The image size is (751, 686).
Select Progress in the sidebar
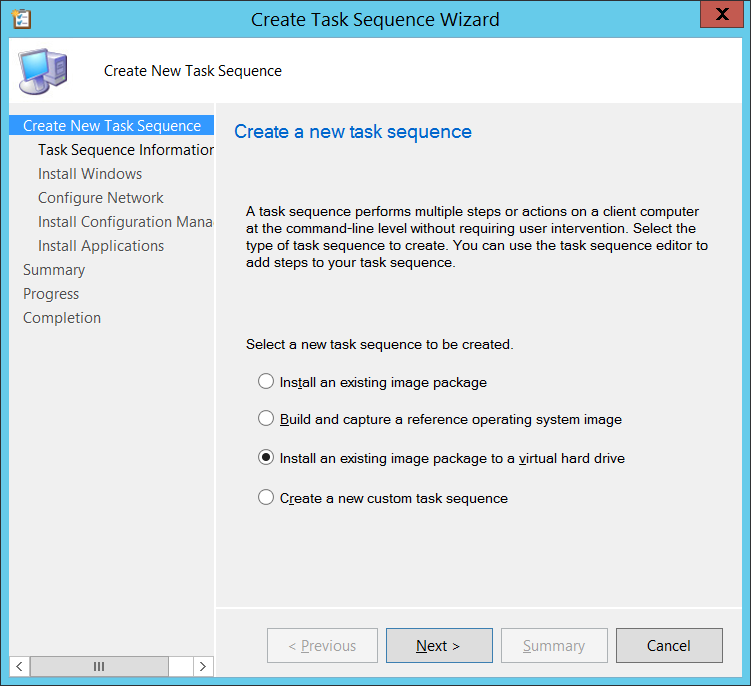pos(51,294)
